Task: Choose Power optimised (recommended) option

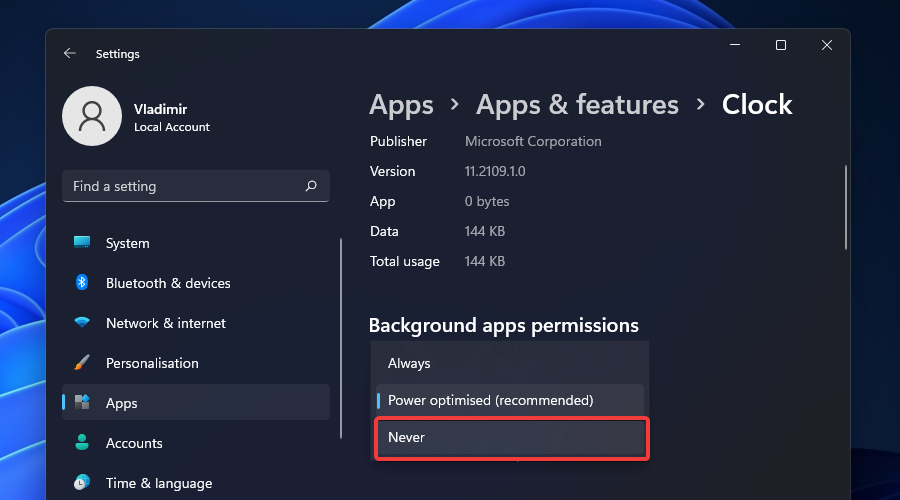Action: 510,400
